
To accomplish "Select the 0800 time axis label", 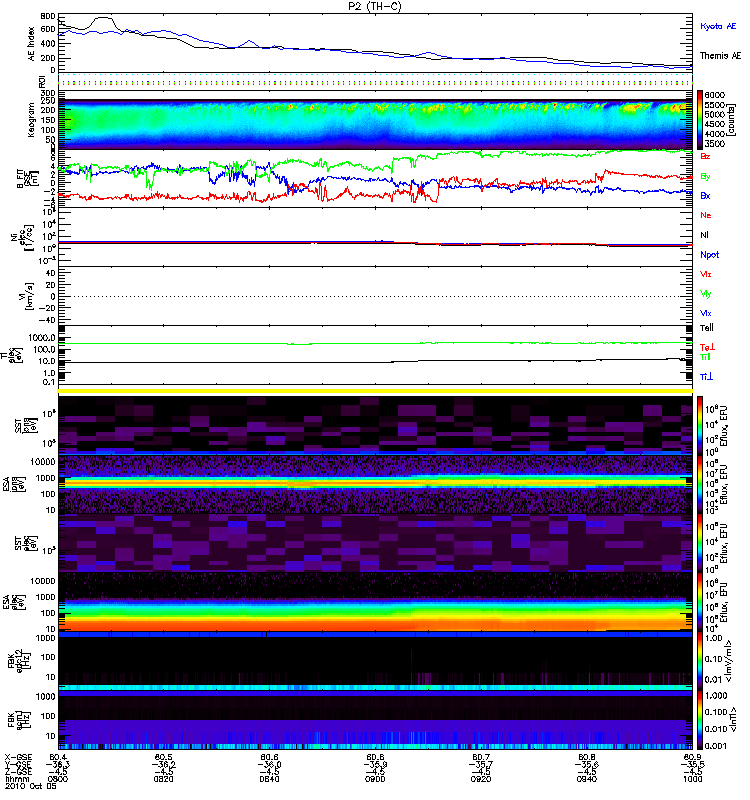I will [57, 779].
